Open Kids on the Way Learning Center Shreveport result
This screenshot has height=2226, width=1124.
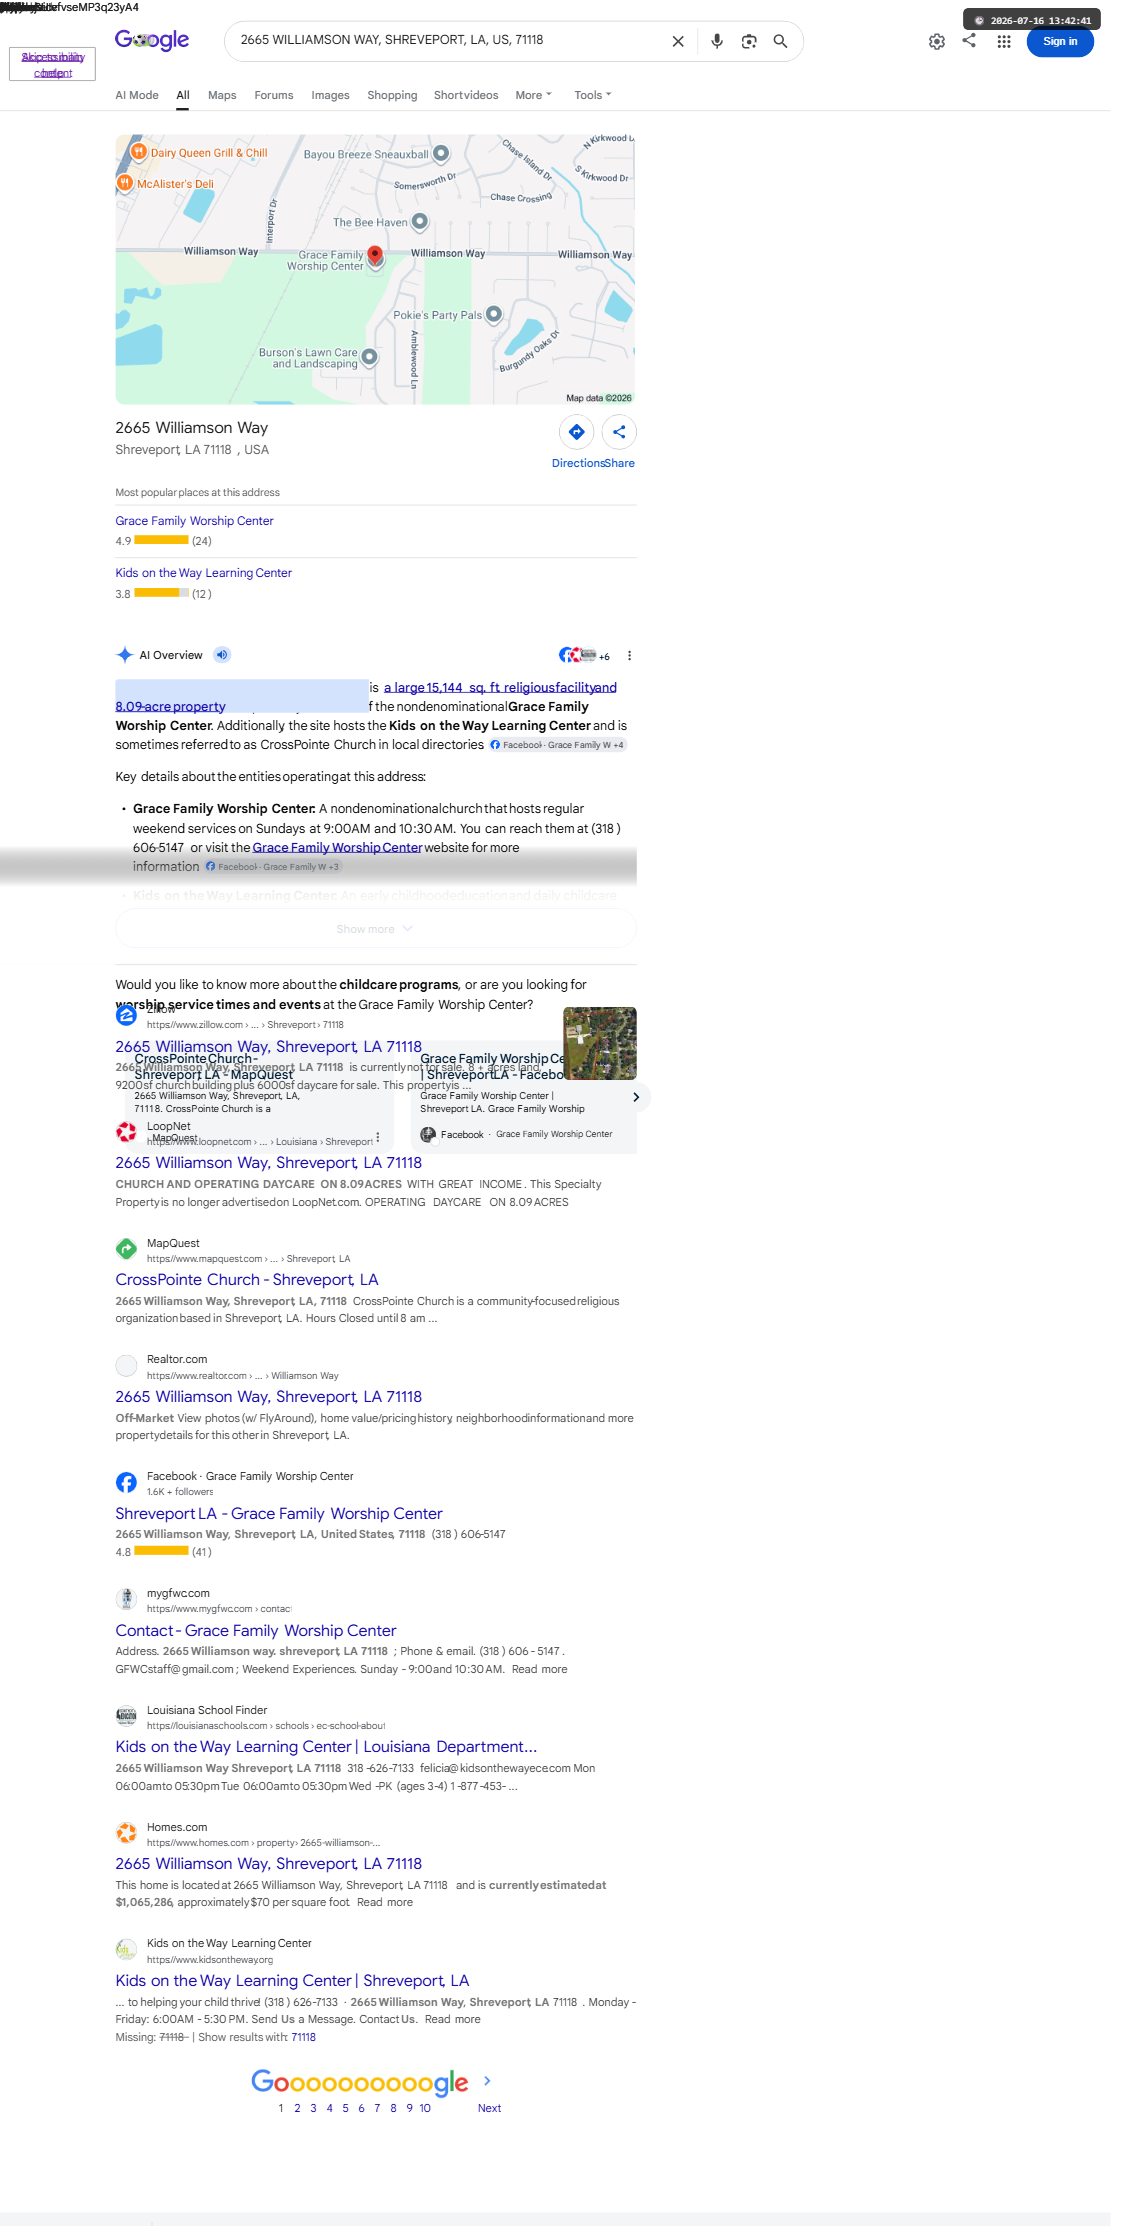pyautogui.click(x=292, y=1981)
